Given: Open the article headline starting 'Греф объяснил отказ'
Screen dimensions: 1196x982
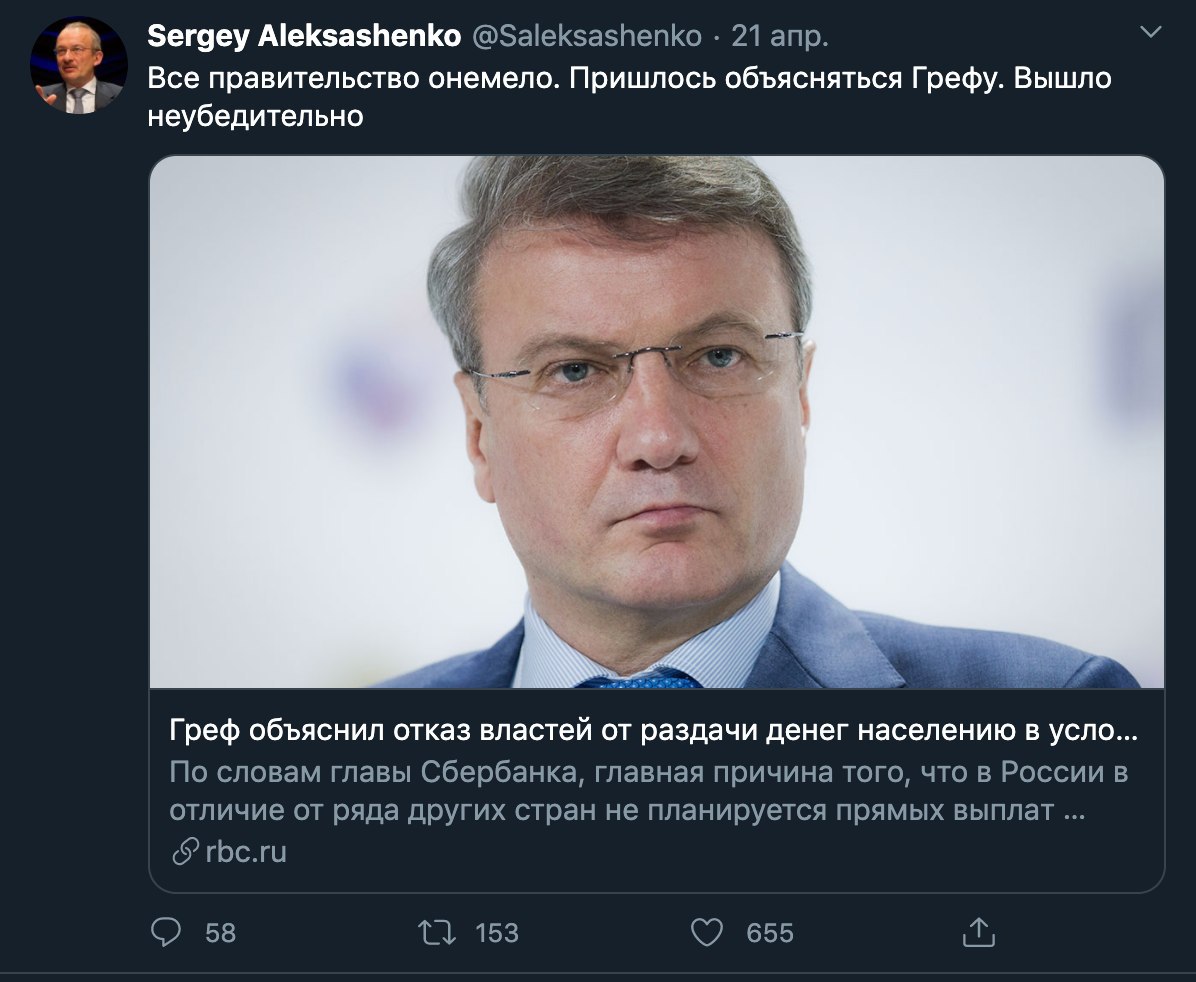Looking at the screenshot, I should [654, 730].
